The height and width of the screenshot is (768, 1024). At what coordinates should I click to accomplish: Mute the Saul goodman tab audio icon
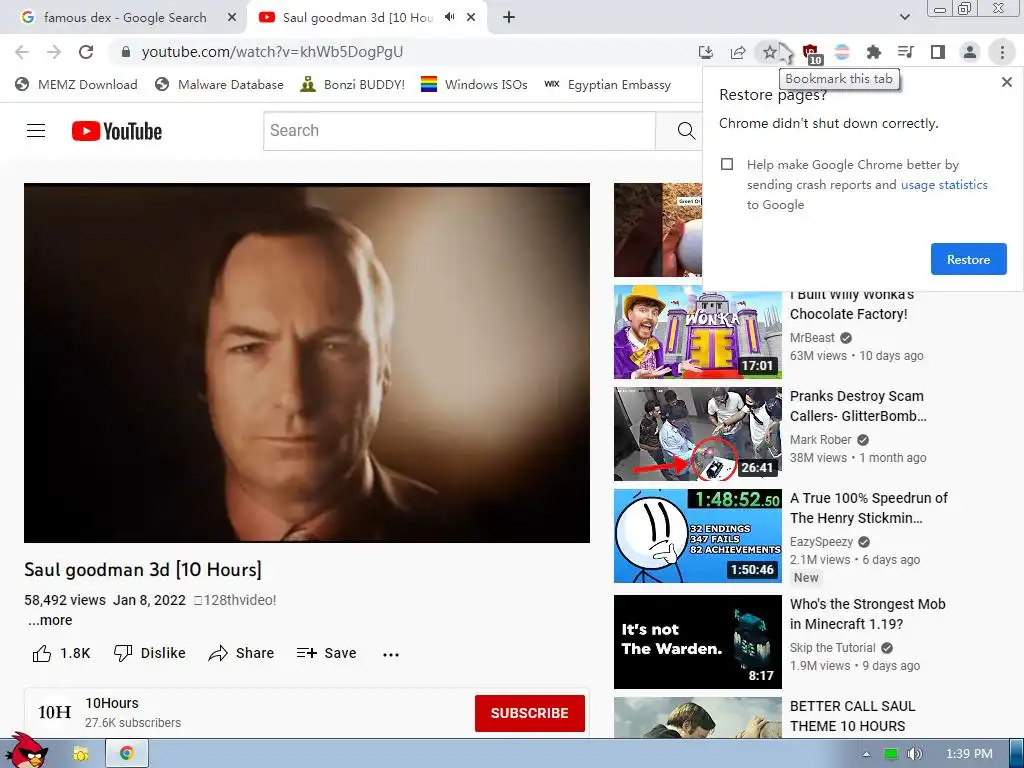(449, 17)
